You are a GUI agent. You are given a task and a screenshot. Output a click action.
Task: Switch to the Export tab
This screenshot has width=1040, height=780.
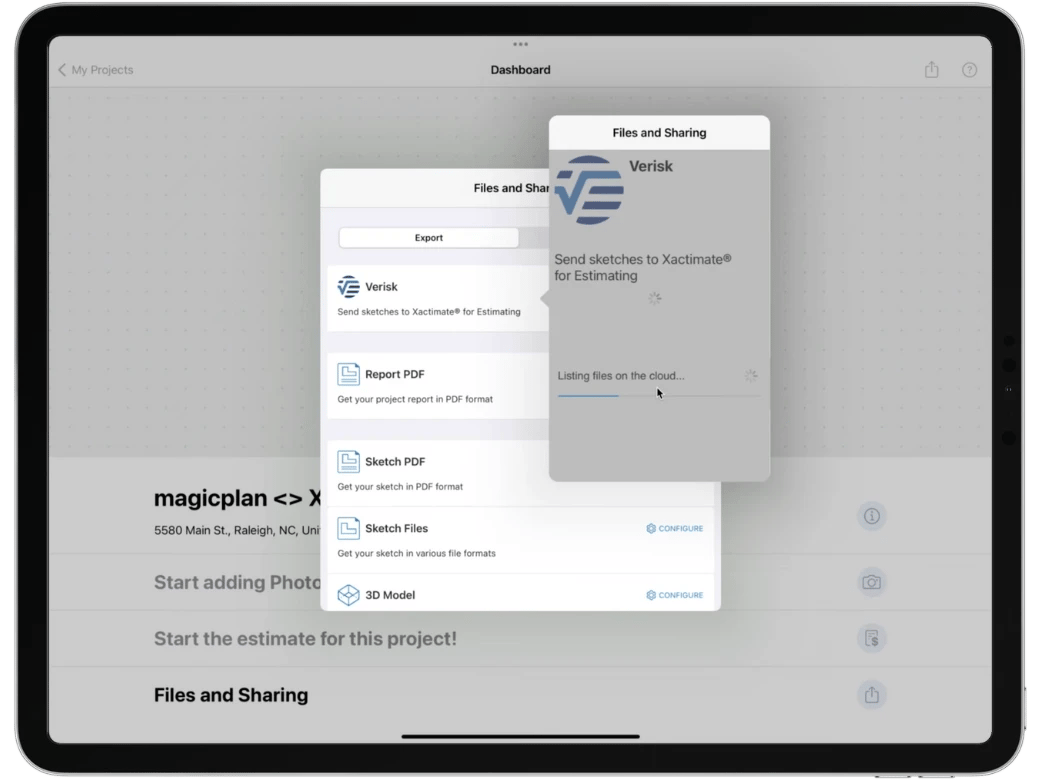[x=429, y=237]
